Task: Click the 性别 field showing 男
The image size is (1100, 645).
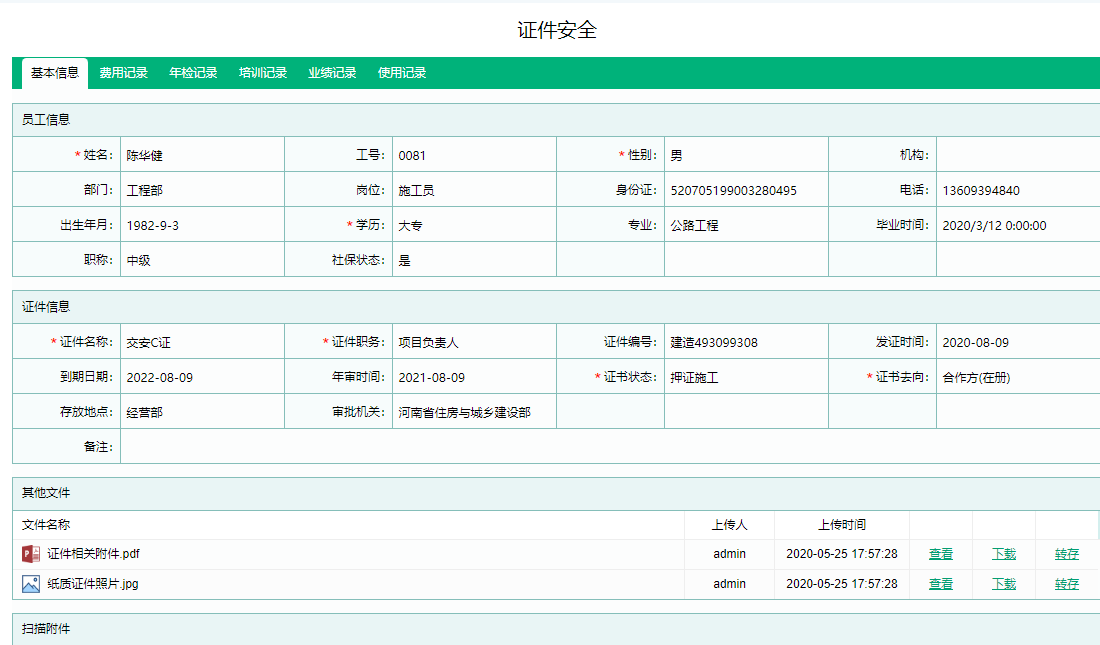Action: point(746,154)
